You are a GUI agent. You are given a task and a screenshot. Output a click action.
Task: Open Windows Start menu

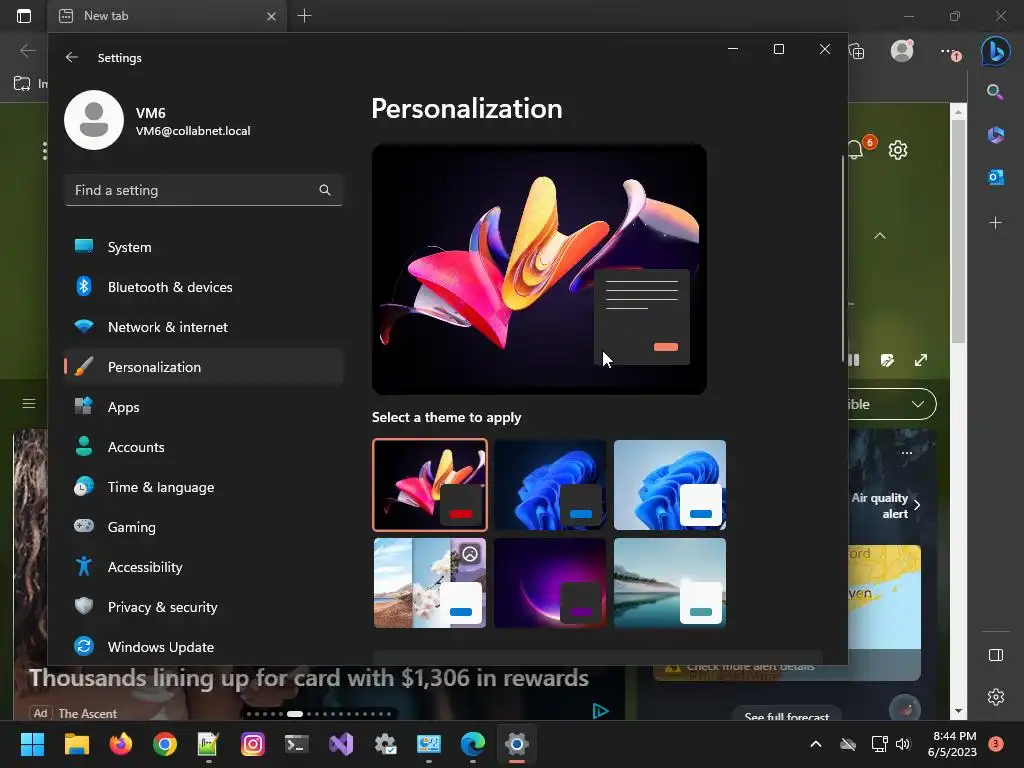click(32, 744)
